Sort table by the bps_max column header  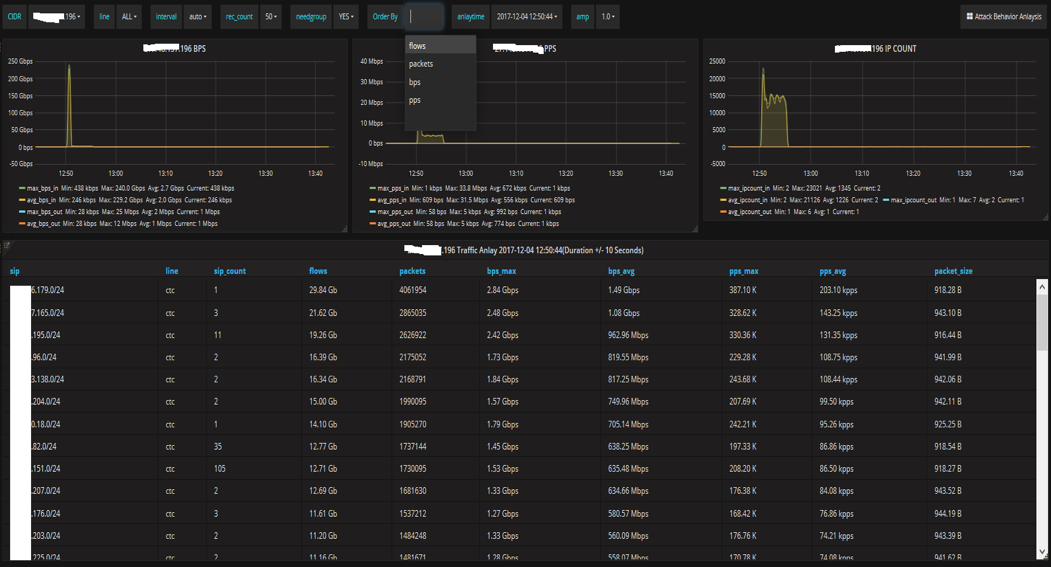coord(501,271)
